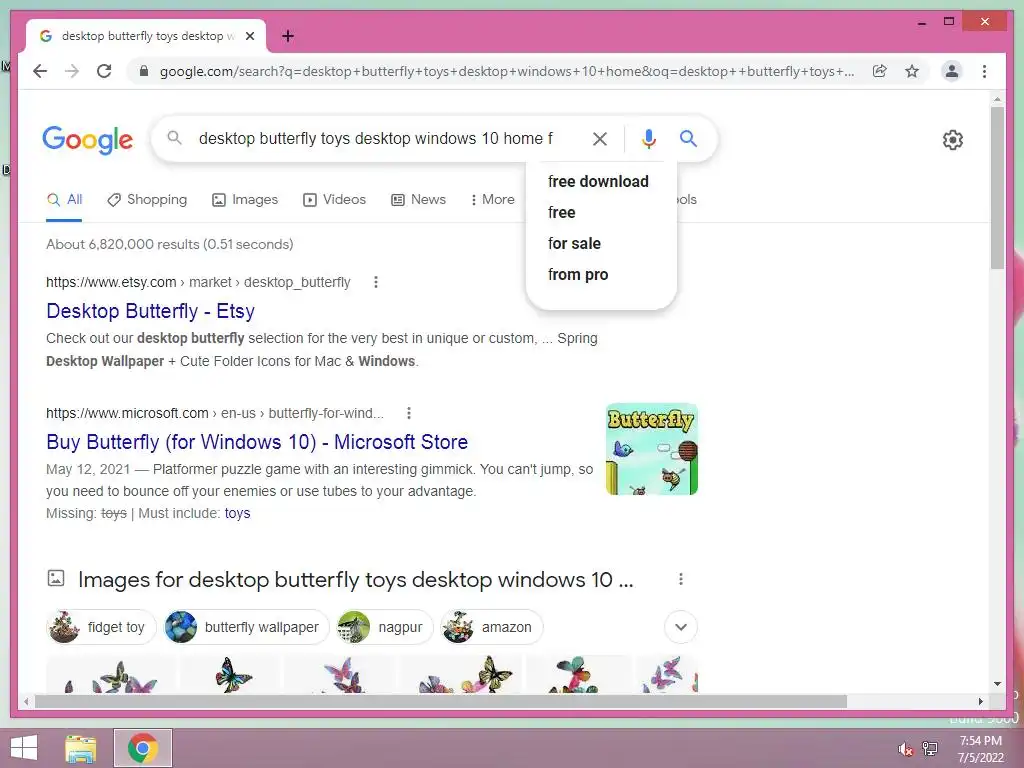Click the browser forward arrow
This screenshot has height=768, width=1024.
click(72, 71)
